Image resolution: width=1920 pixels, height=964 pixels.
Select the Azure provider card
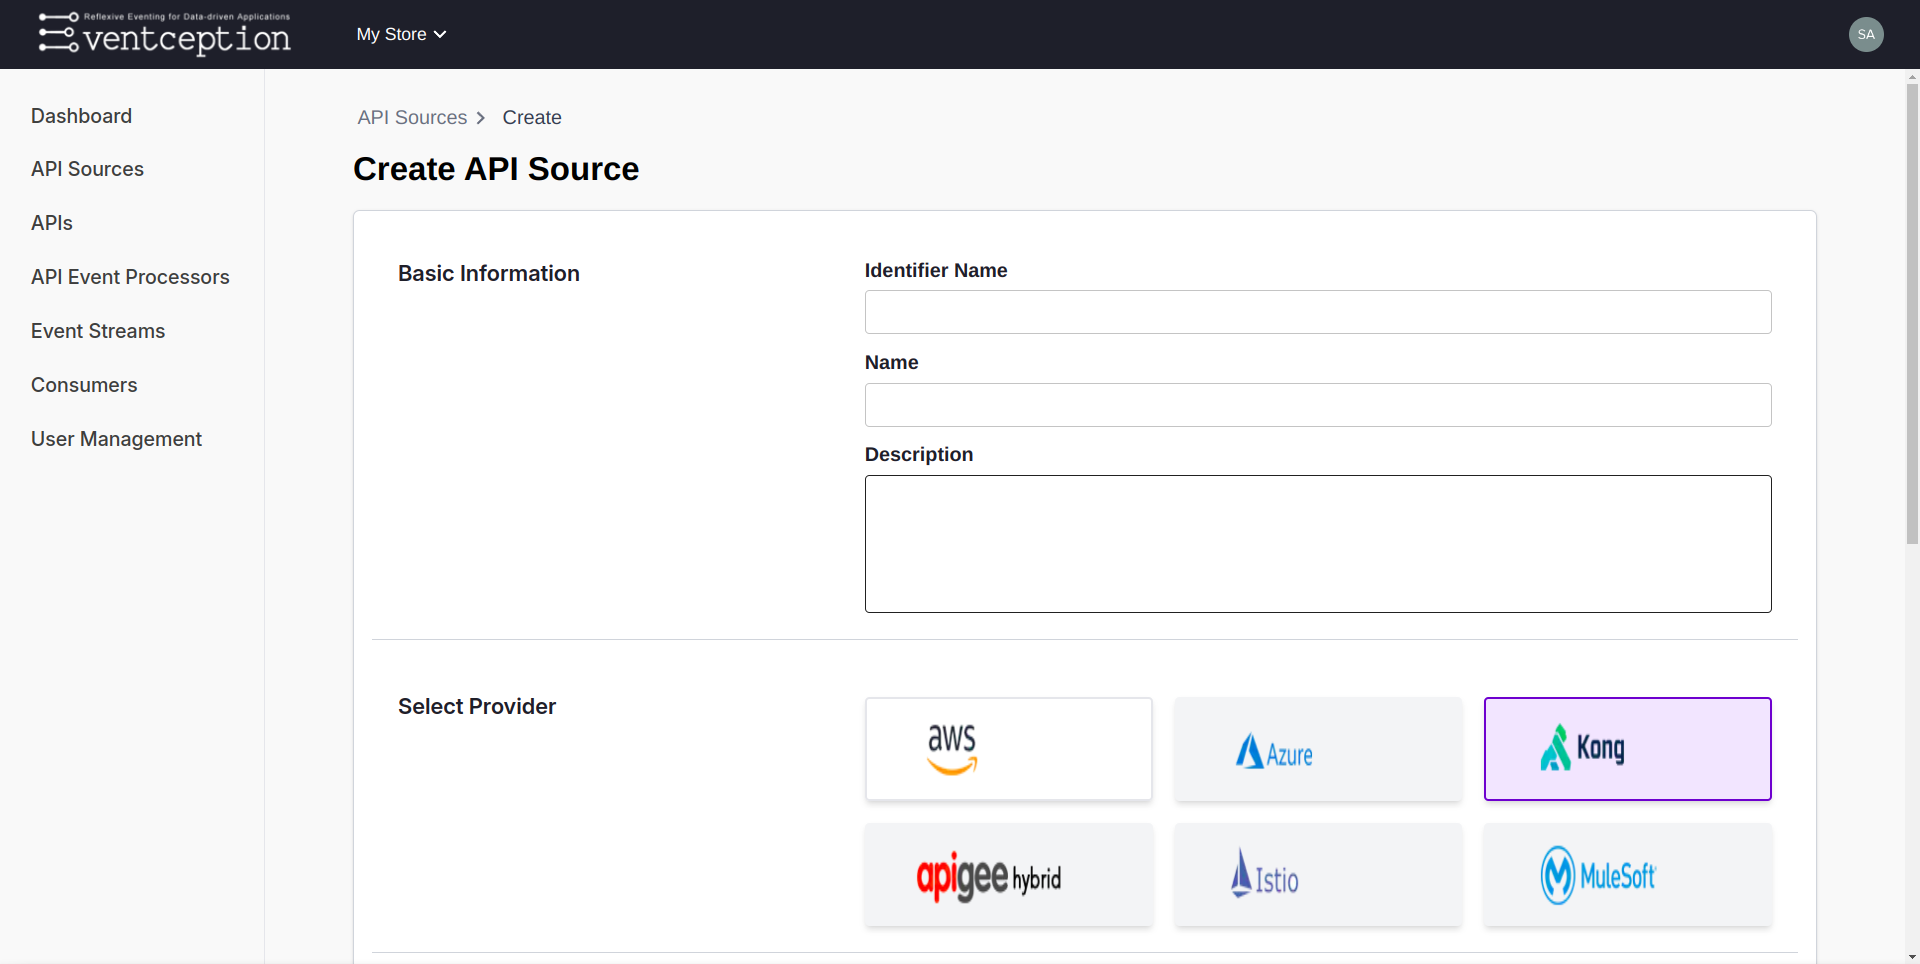tap(1318, 749)
